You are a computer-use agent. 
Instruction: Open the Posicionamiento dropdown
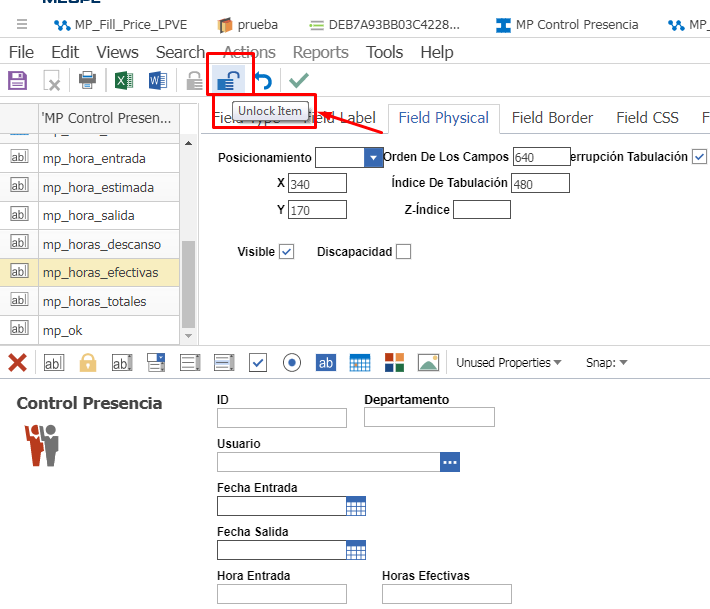[374, 157]
